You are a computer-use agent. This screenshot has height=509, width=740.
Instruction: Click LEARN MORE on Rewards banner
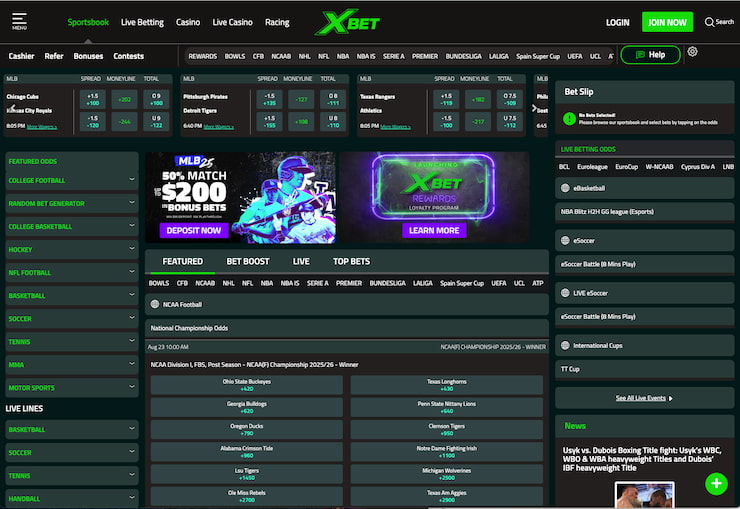434,230
